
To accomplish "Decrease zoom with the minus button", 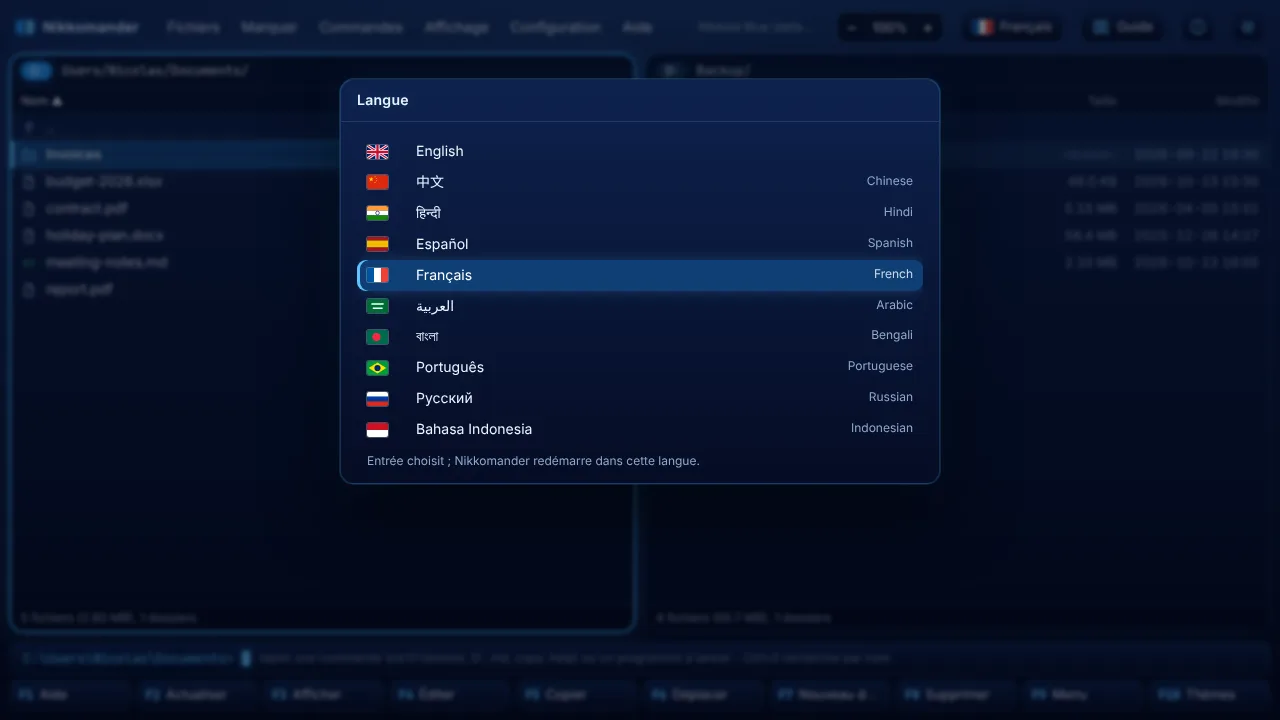I will pyautogui.click(x=852, y=28).
